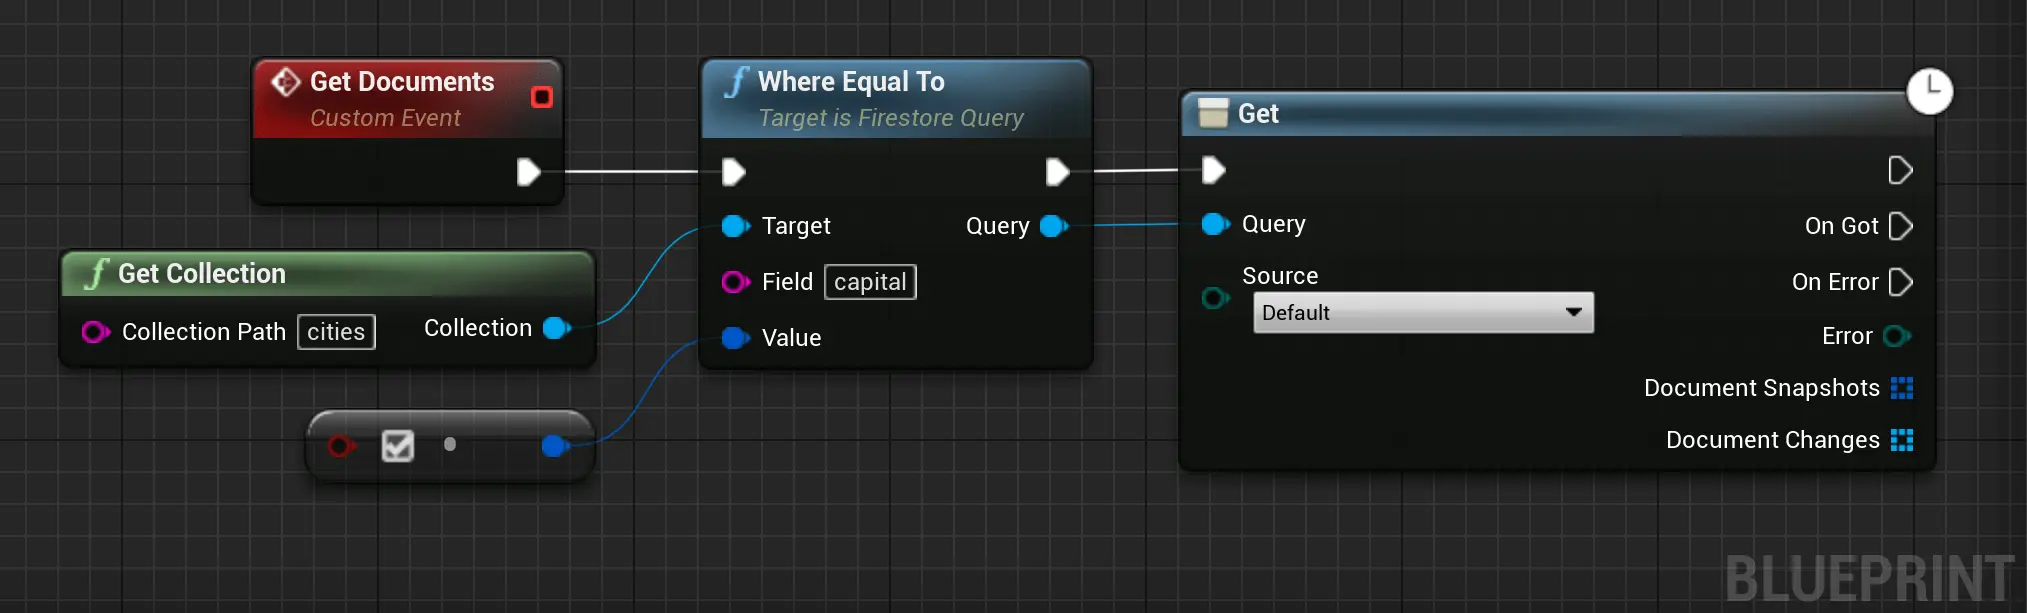Click the On Got execution output pin
The image size is (2027, 613).
tap(1900, 226)
